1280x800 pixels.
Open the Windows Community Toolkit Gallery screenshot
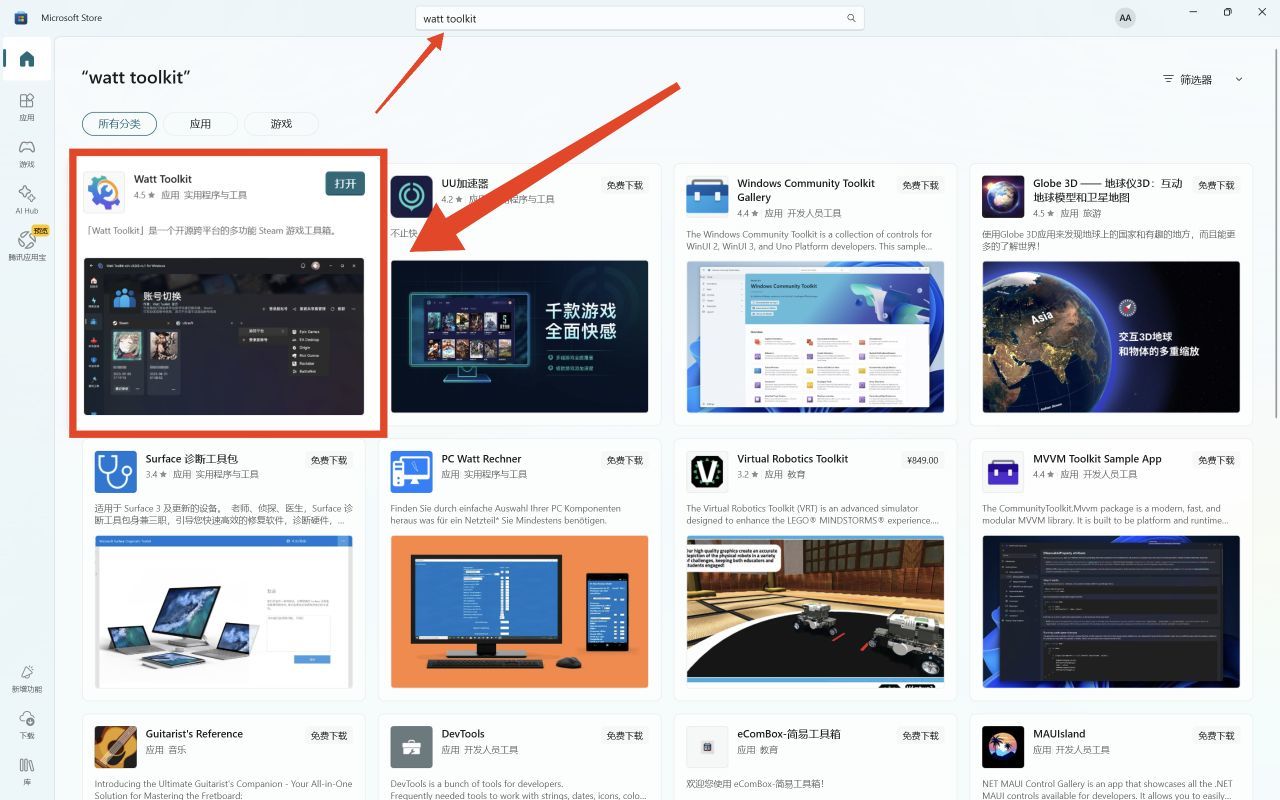point(815,336)
